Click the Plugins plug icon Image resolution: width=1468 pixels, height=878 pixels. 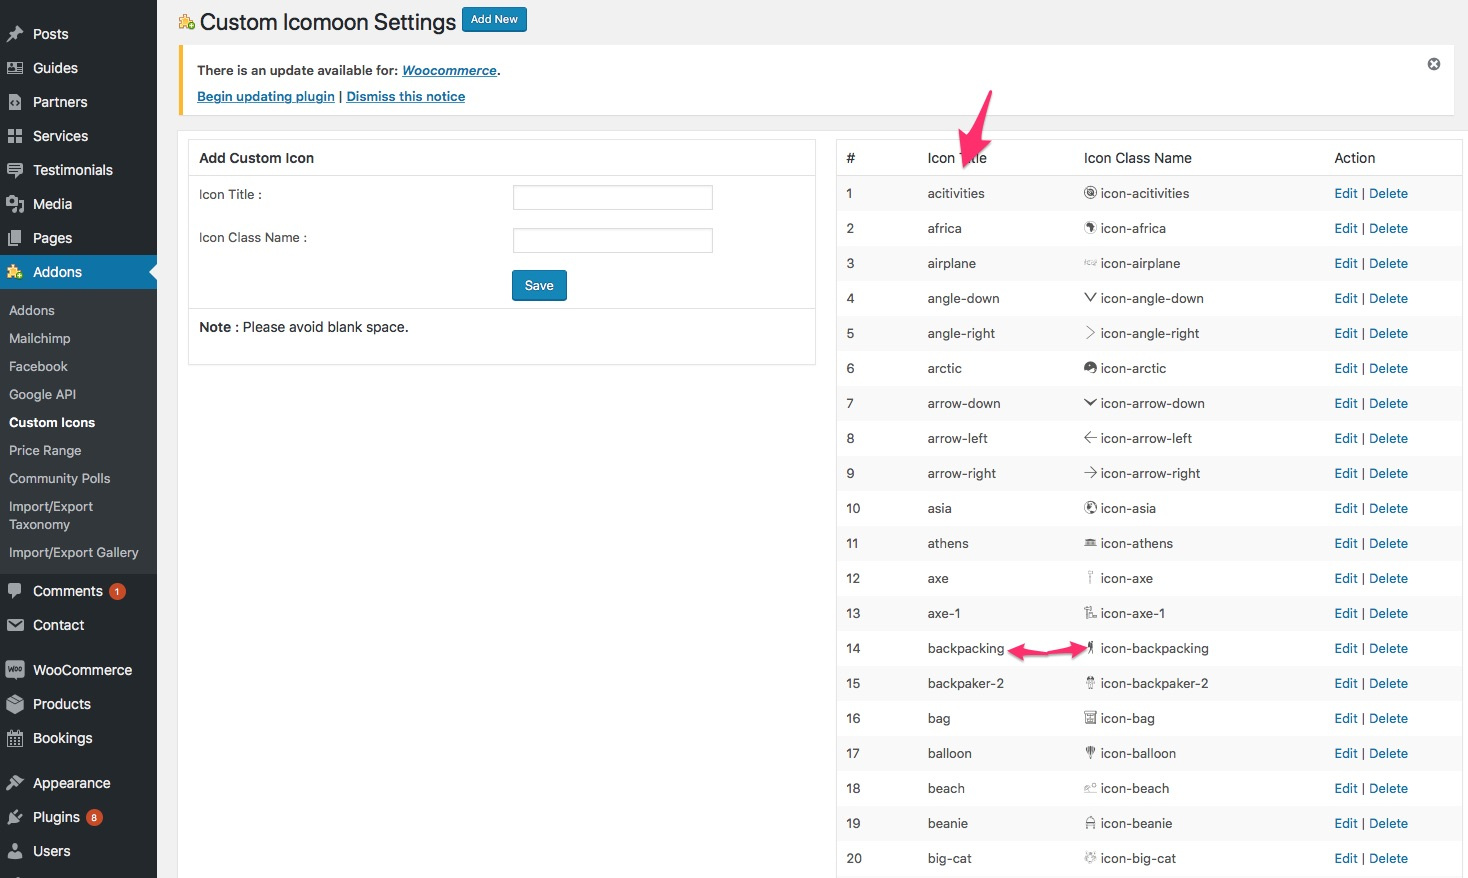point(15,817)
